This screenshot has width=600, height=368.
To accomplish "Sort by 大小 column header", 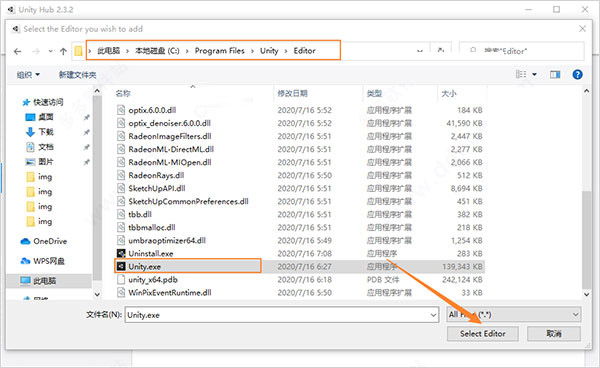I will point(449,93).
